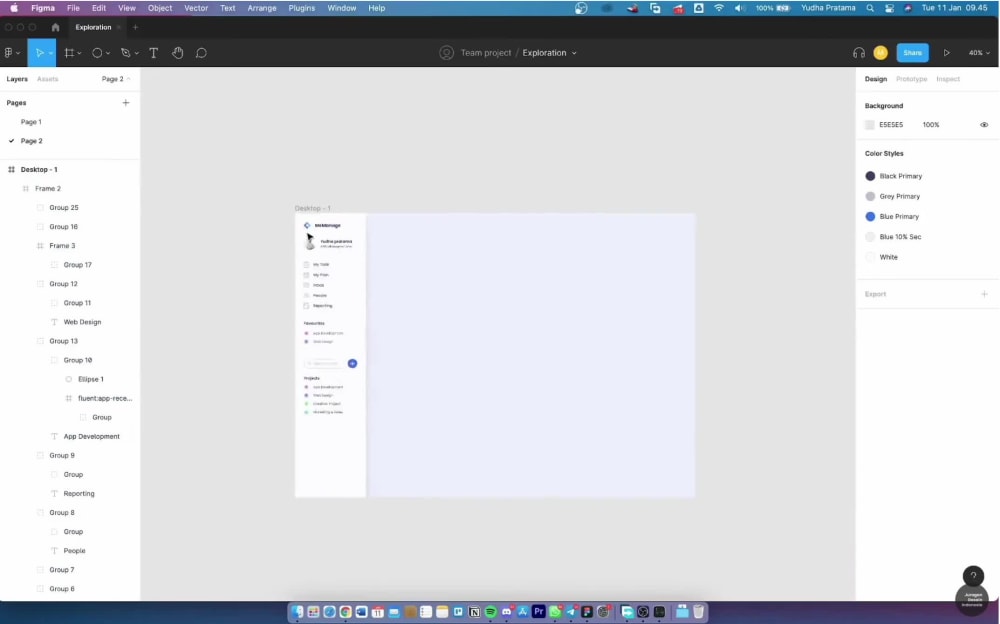This screenshot has width=1000, height=624.
Task: Click the blue plus button in canvas sidebar
Action: (x=352, y=364)
